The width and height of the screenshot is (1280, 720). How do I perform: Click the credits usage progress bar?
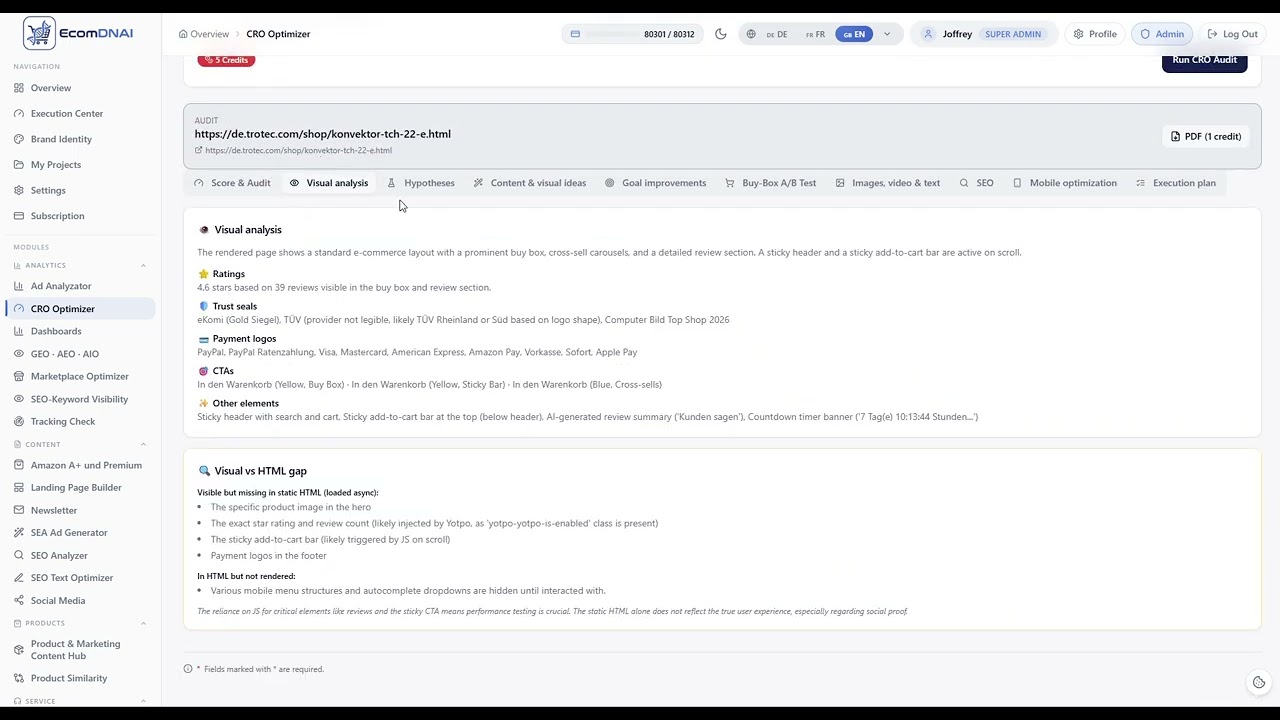611,34
